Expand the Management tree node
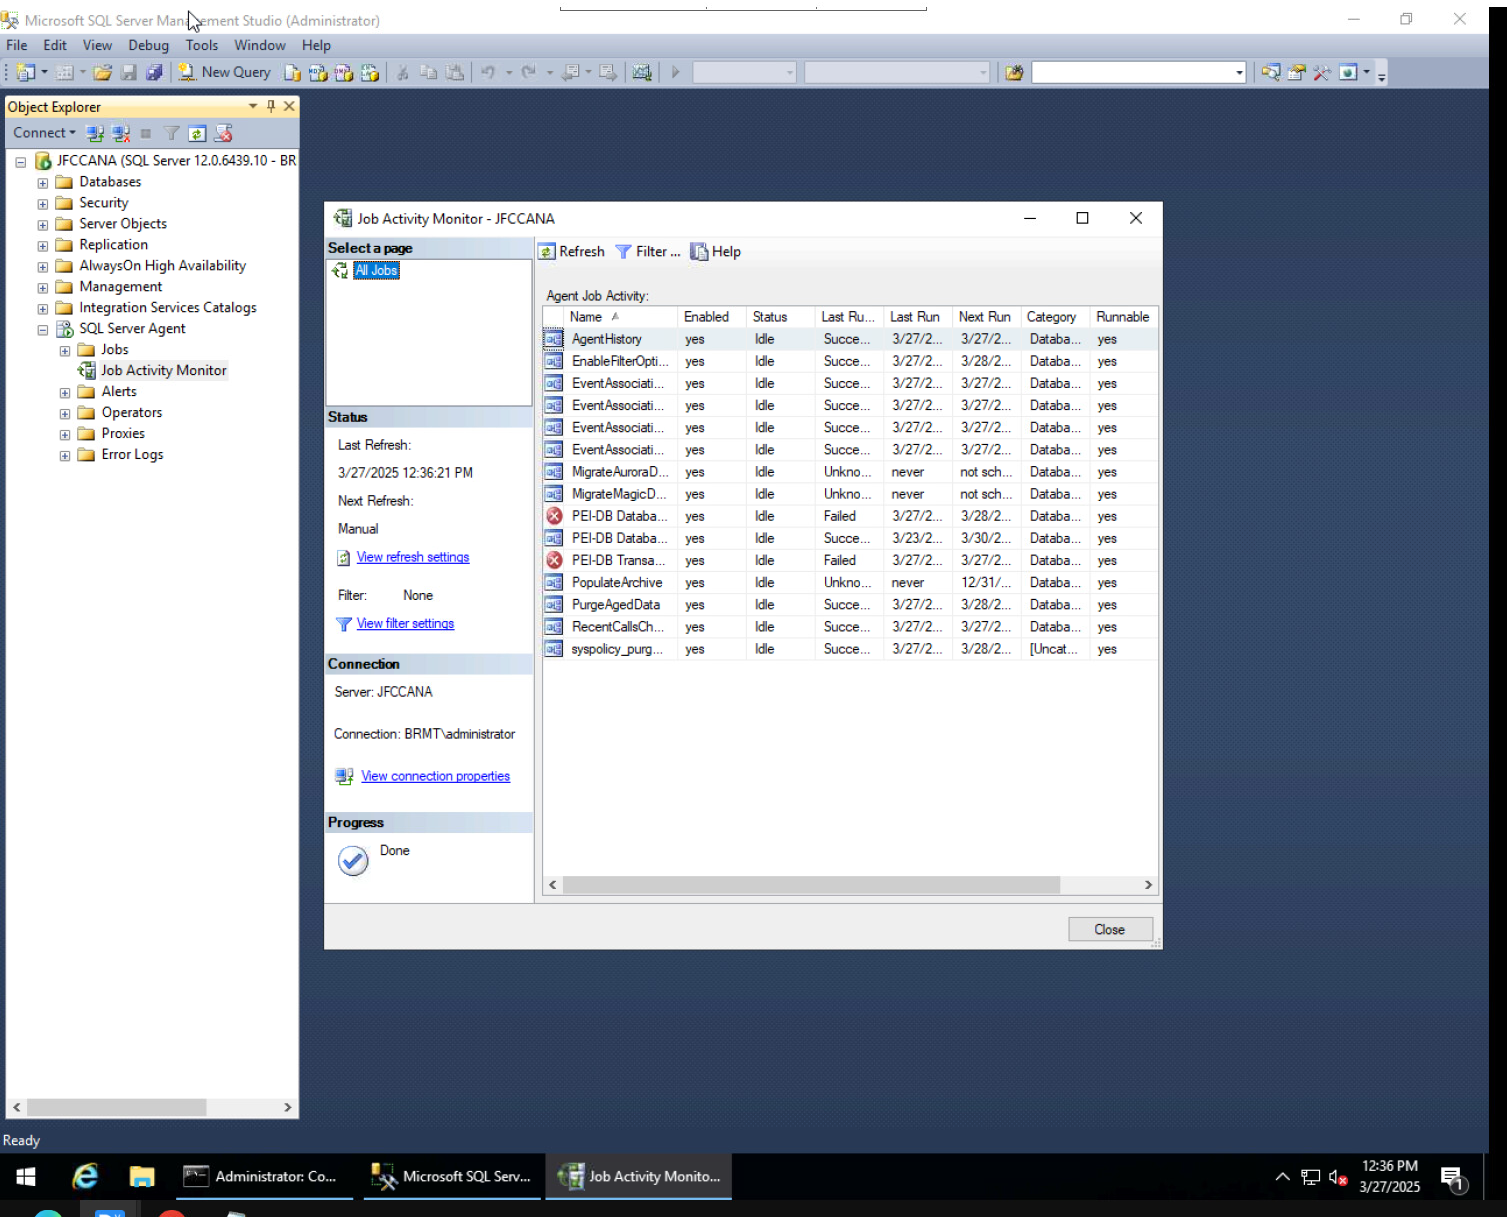1507x1217 pixels. 43,288
